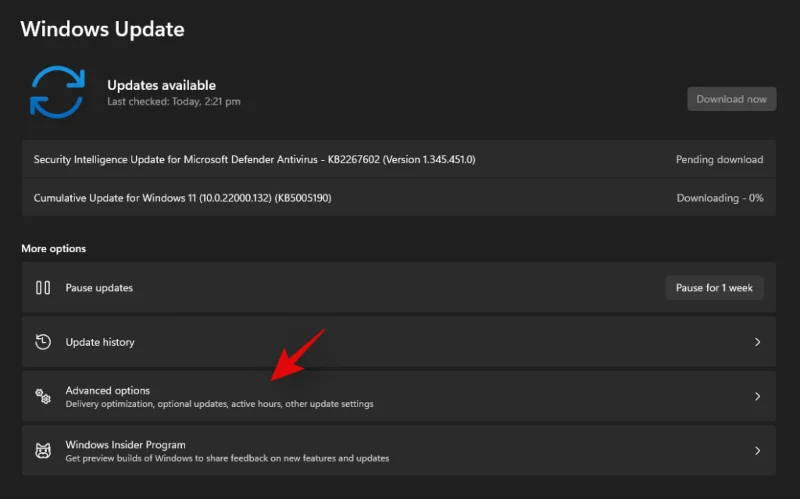Click the Pause updates pause icon
Screen dimensions: 800x499
tap(43, 288)
